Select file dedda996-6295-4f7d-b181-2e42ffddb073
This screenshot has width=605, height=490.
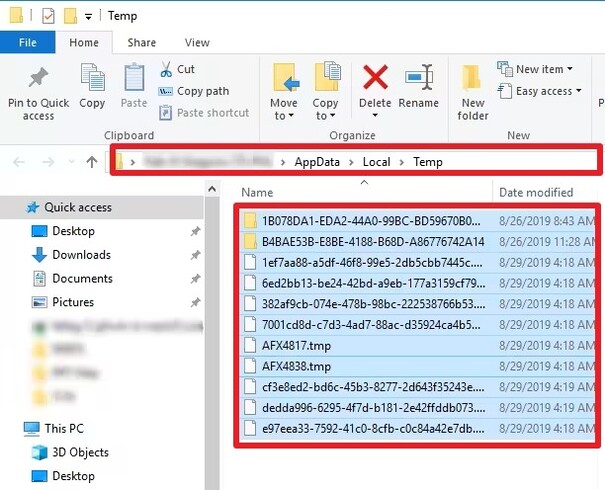point(417,407)
